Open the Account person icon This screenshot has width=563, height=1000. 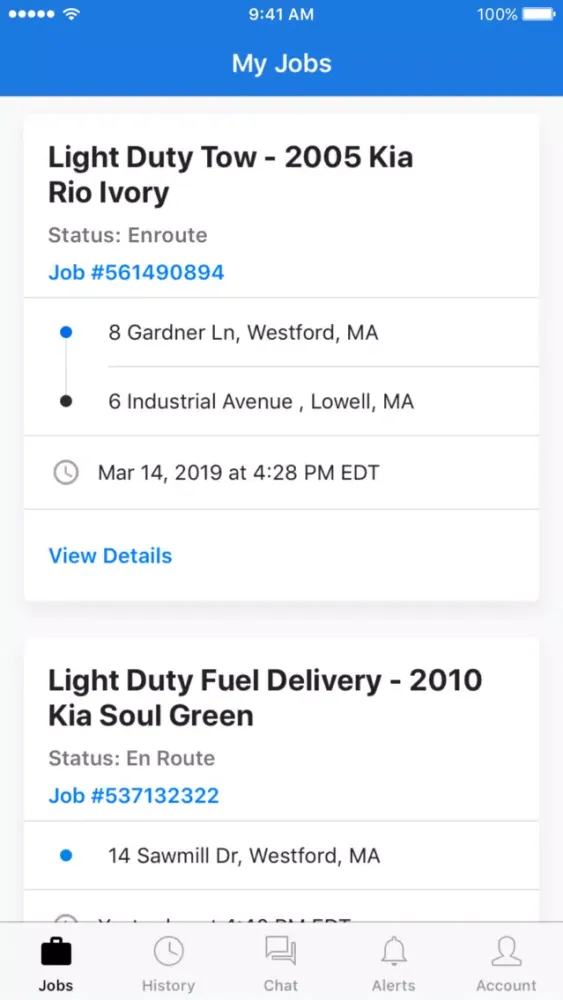(x=506, y=952)
